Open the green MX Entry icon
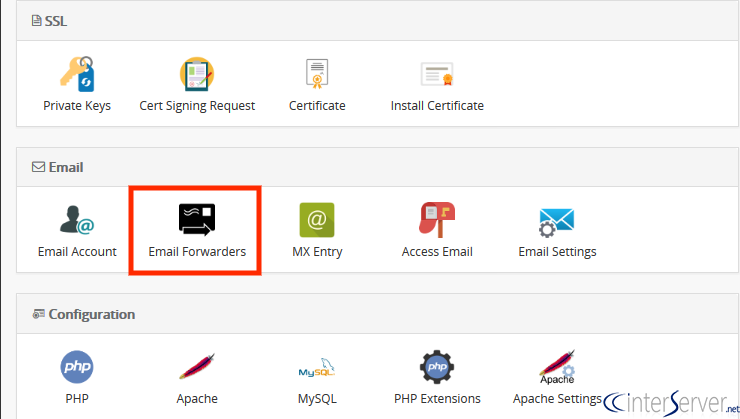Image resolution: width=740 pixels, height=419 pixels. point(317,220)
